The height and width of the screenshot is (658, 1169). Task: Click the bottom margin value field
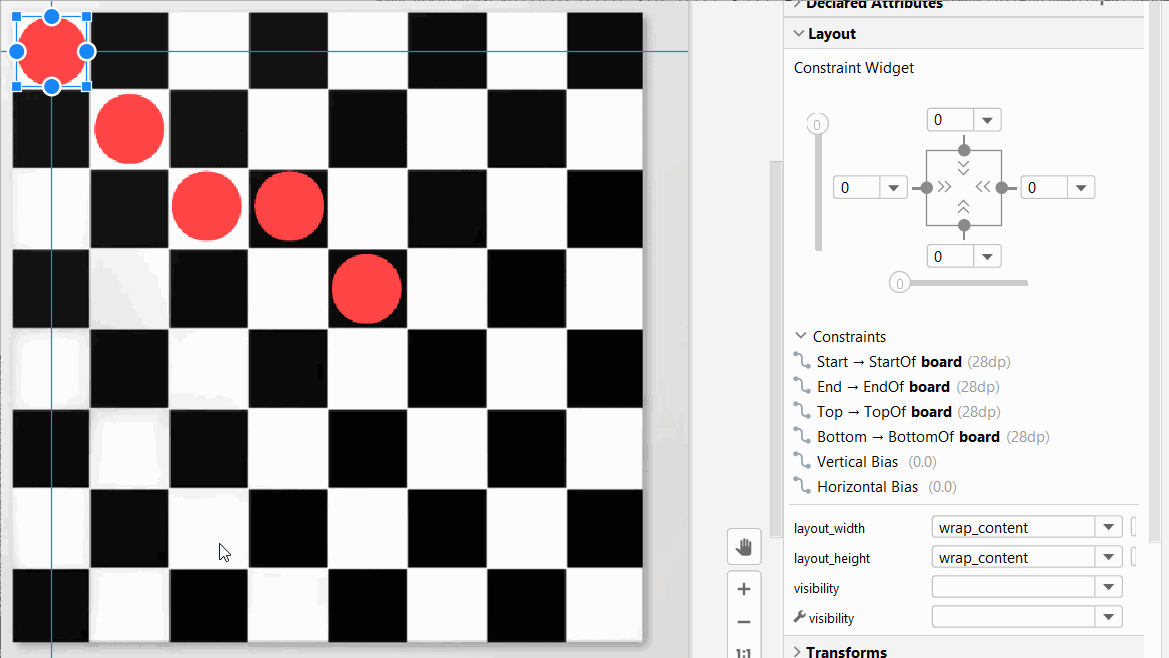[951, 256]
